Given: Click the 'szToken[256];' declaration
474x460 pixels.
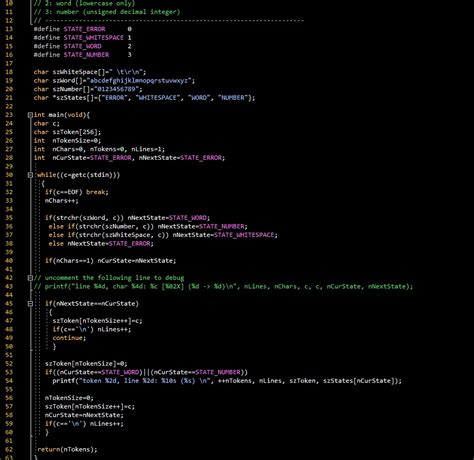Looking at the screenshot, I should (77, 132).
